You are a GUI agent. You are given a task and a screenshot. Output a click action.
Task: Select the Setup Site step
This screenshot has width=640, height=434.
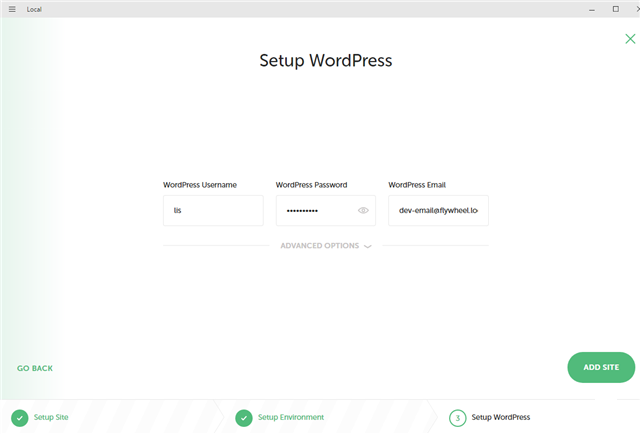click(x=51, y=417)
